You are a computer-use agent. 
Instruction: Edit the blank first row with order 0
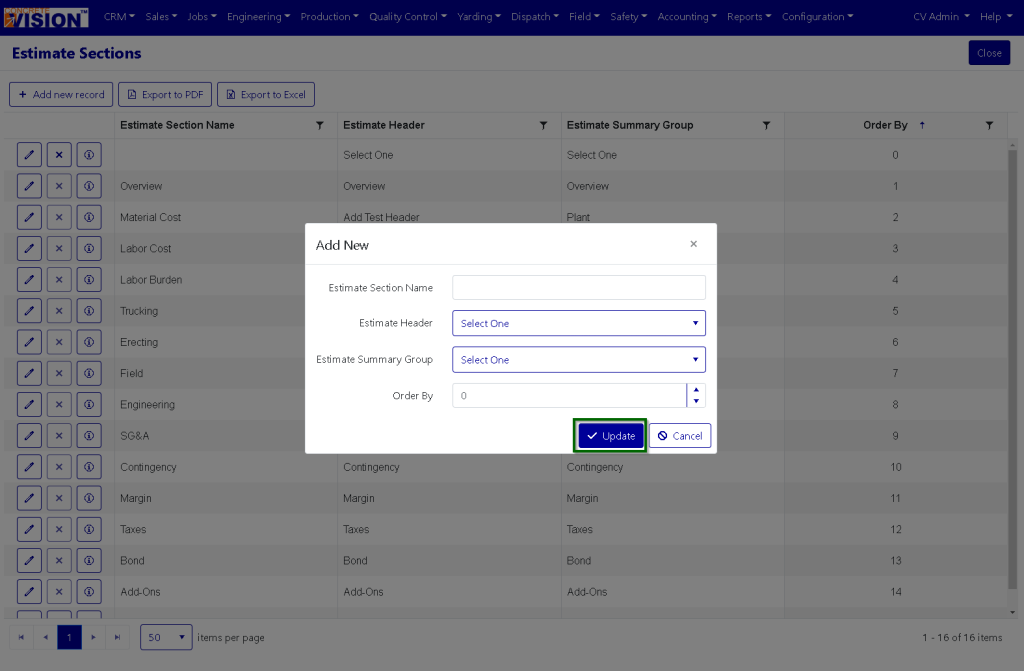pyautogui.click(x=29, y=155)
